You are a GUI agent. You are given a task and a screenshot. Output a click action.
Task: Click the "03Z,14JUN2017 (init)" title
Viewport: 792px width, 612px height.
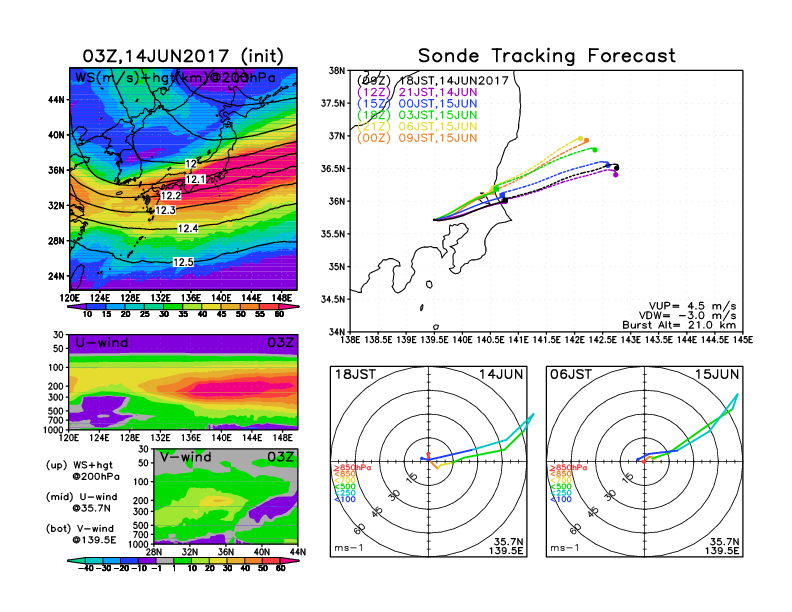183,56
